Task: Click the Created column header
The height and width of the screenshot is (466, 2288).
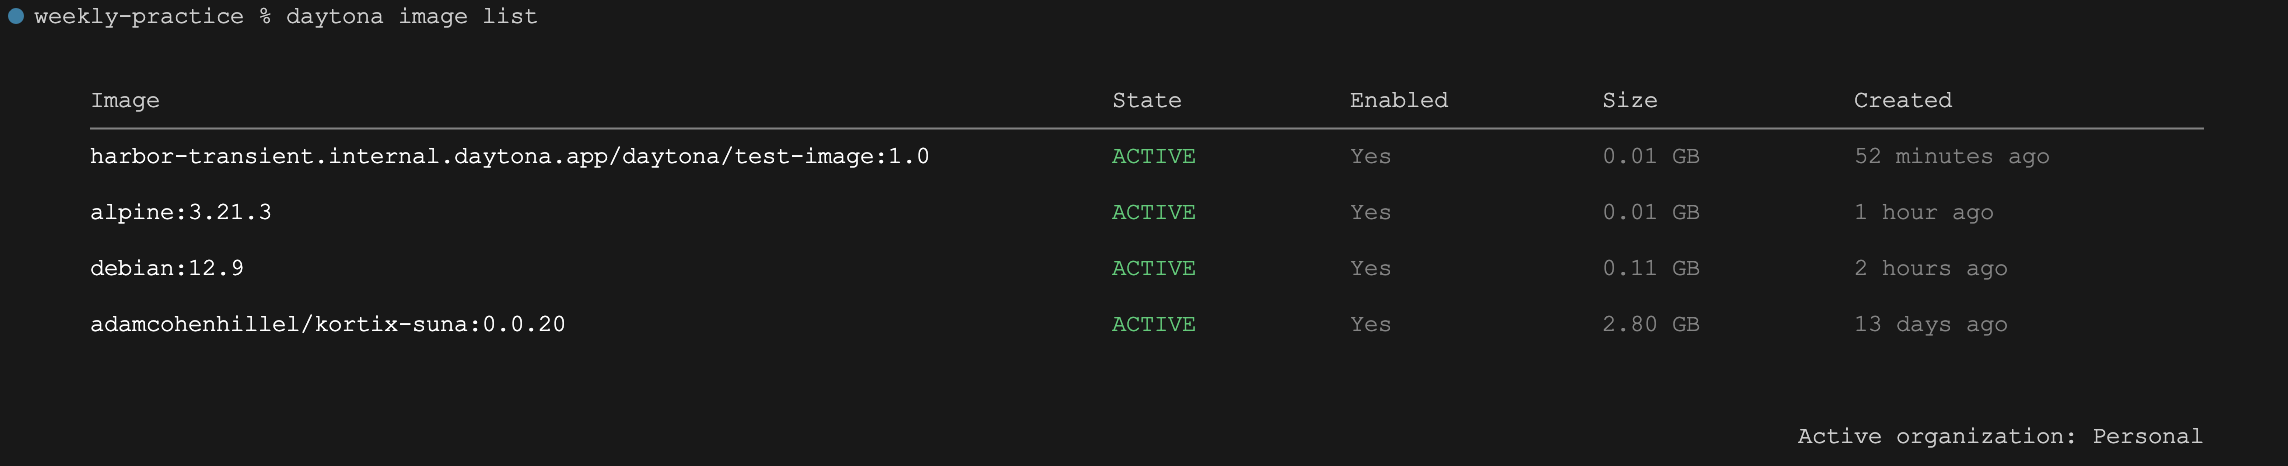Action: [1903, 100]
